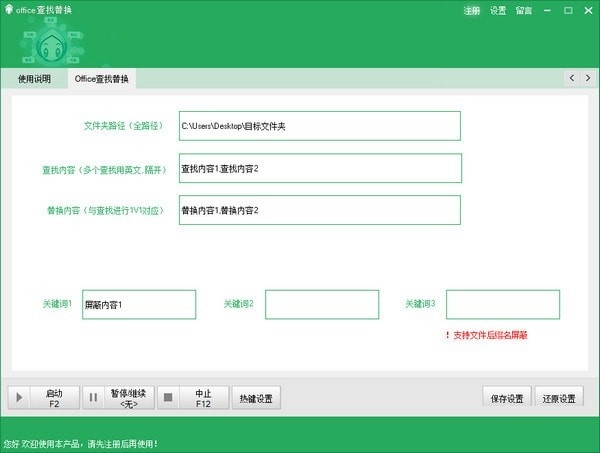Open the 注册 menu in title bar
600x453 pixels.
pos(471,11)
